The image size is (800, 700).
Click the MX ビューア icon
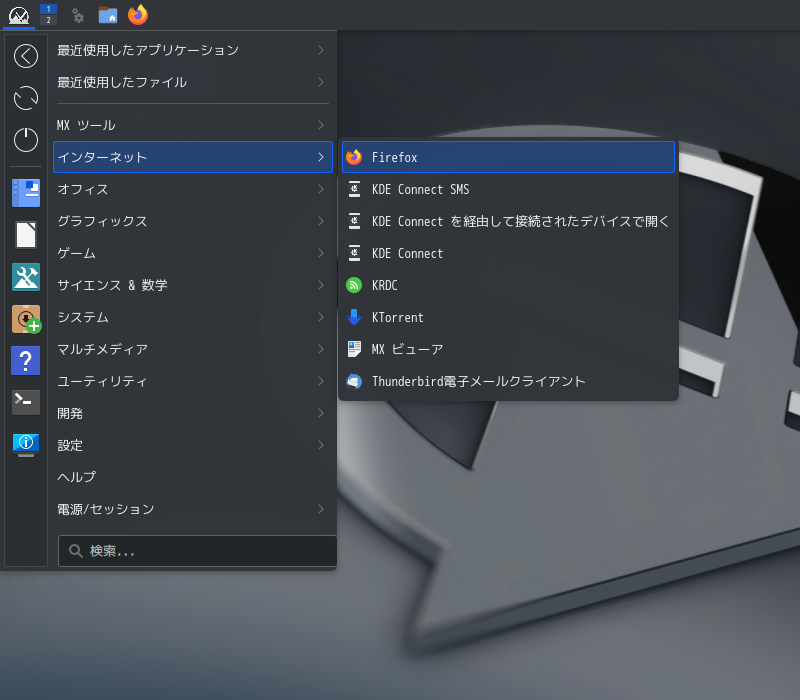click(354, 349)
